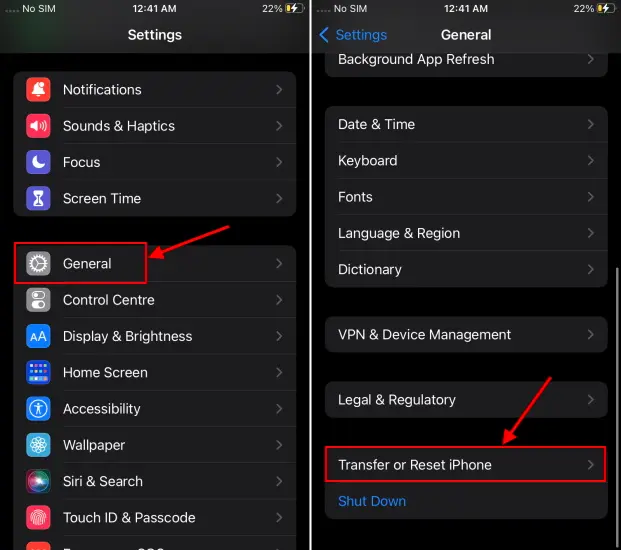Tap the Wallpaper flower icon
The width and height of the screenshot is (621, 550).
click(x=38, y=445)
